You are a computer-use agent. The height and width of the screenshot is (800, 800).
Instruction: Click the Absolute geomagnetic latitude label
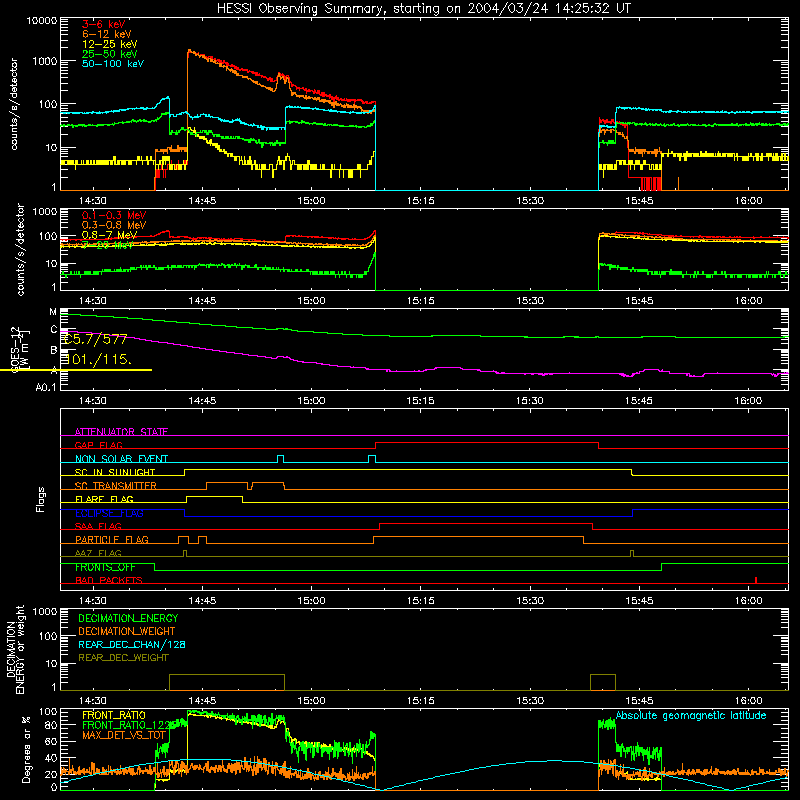click(x=691, y=715)
